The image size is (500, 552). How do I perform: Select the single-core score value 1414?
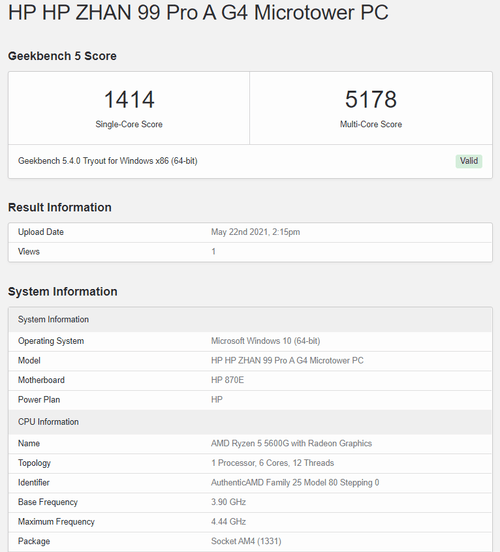[x=129, y=100]
